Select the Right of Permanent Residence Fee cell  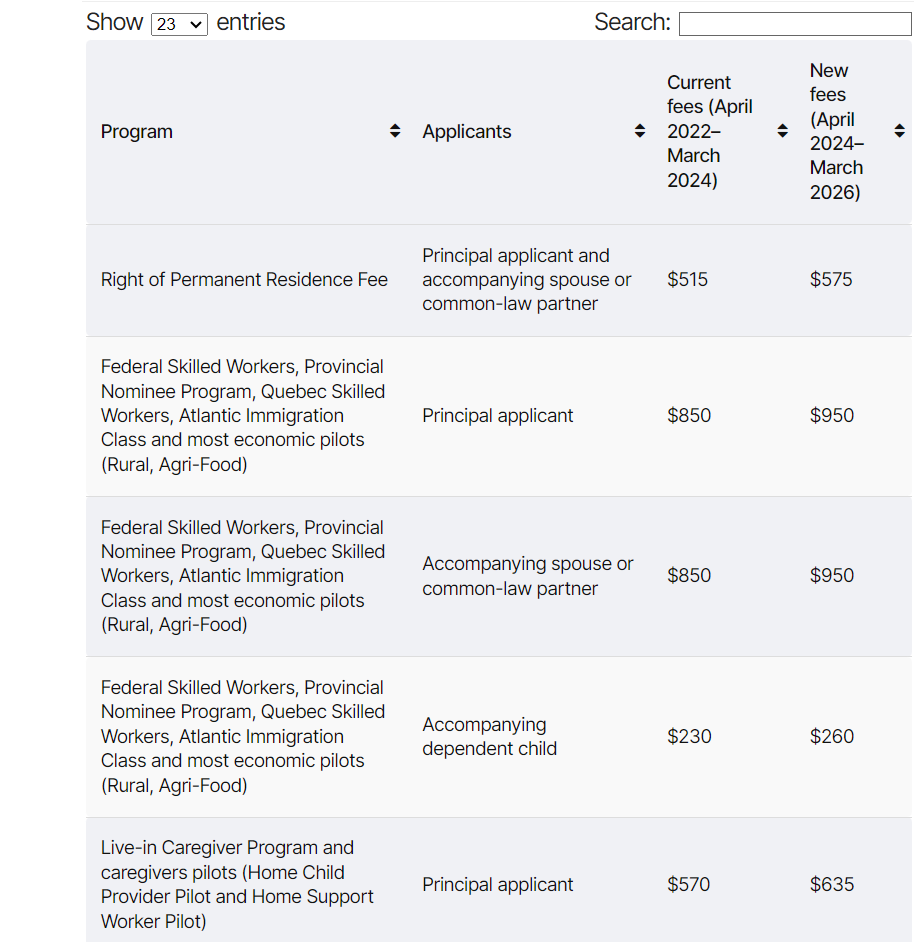point(244,280)
